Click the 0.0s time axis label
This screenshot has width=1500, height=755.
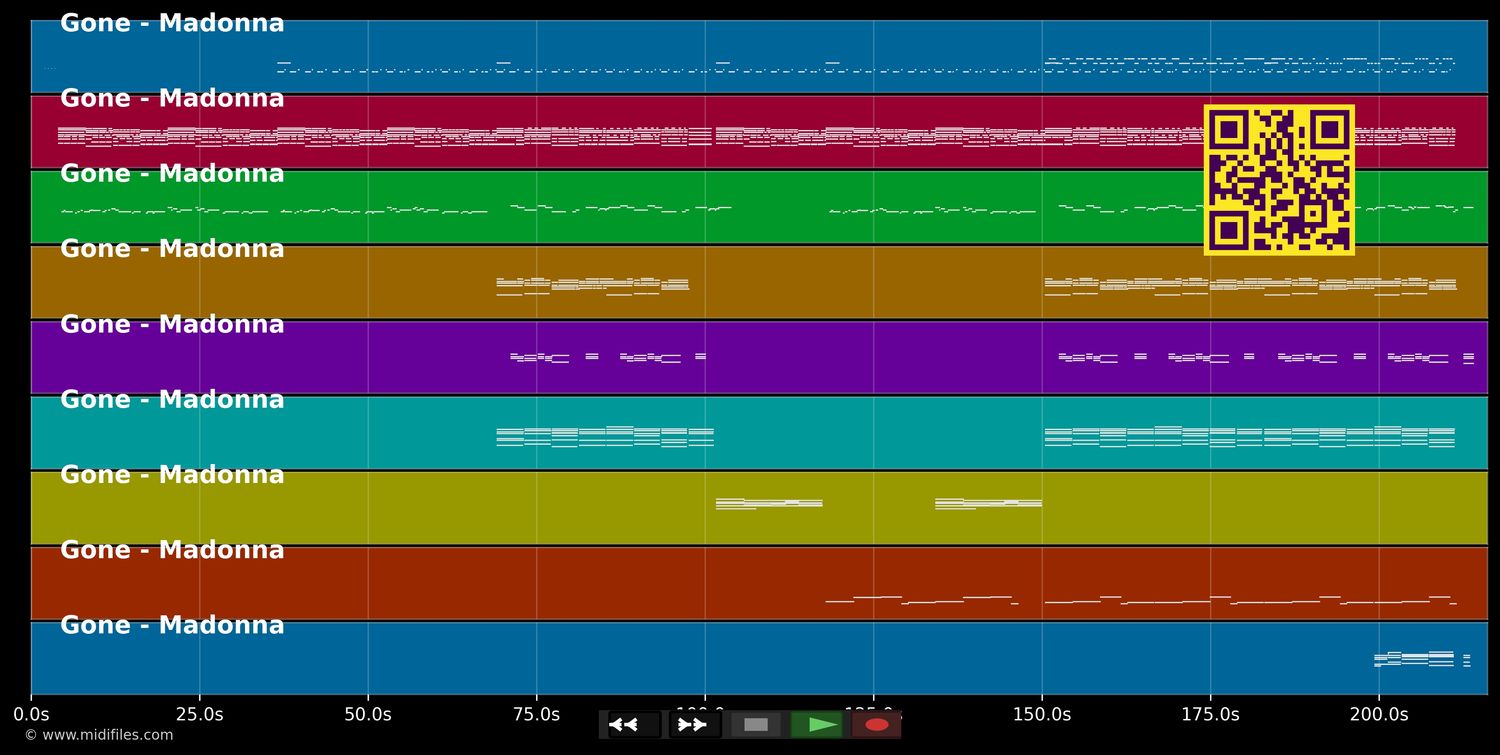click(x=31, y=715)
